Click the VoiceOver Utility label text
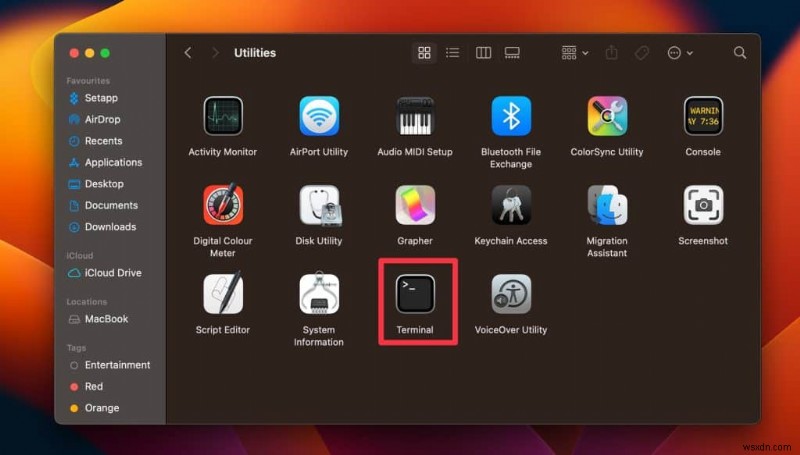This screenshot has width=800, height=455. (511, 330)
